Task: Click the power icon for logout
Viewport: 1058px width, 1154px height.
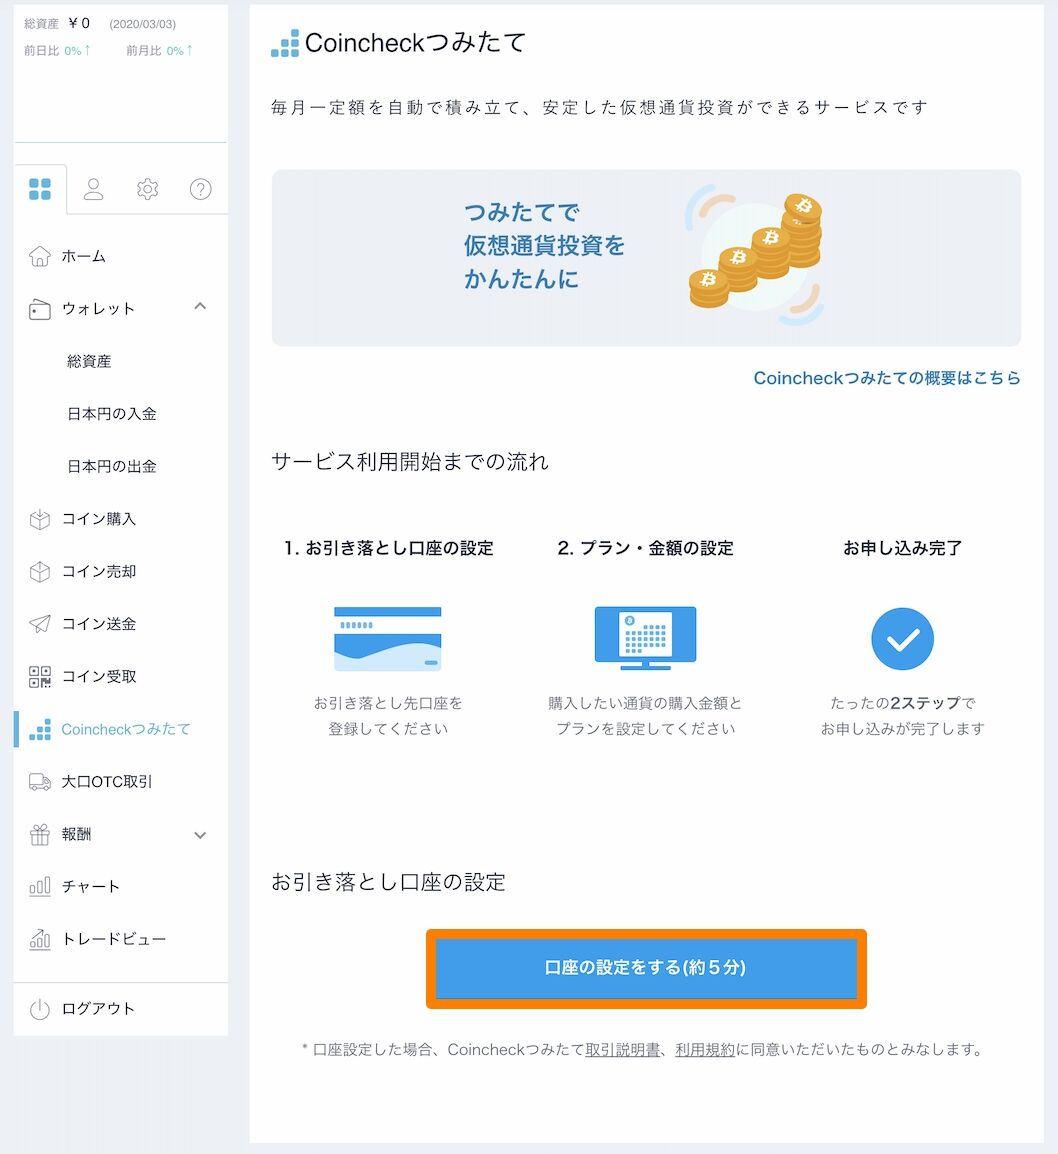Action: point(40,1009)
